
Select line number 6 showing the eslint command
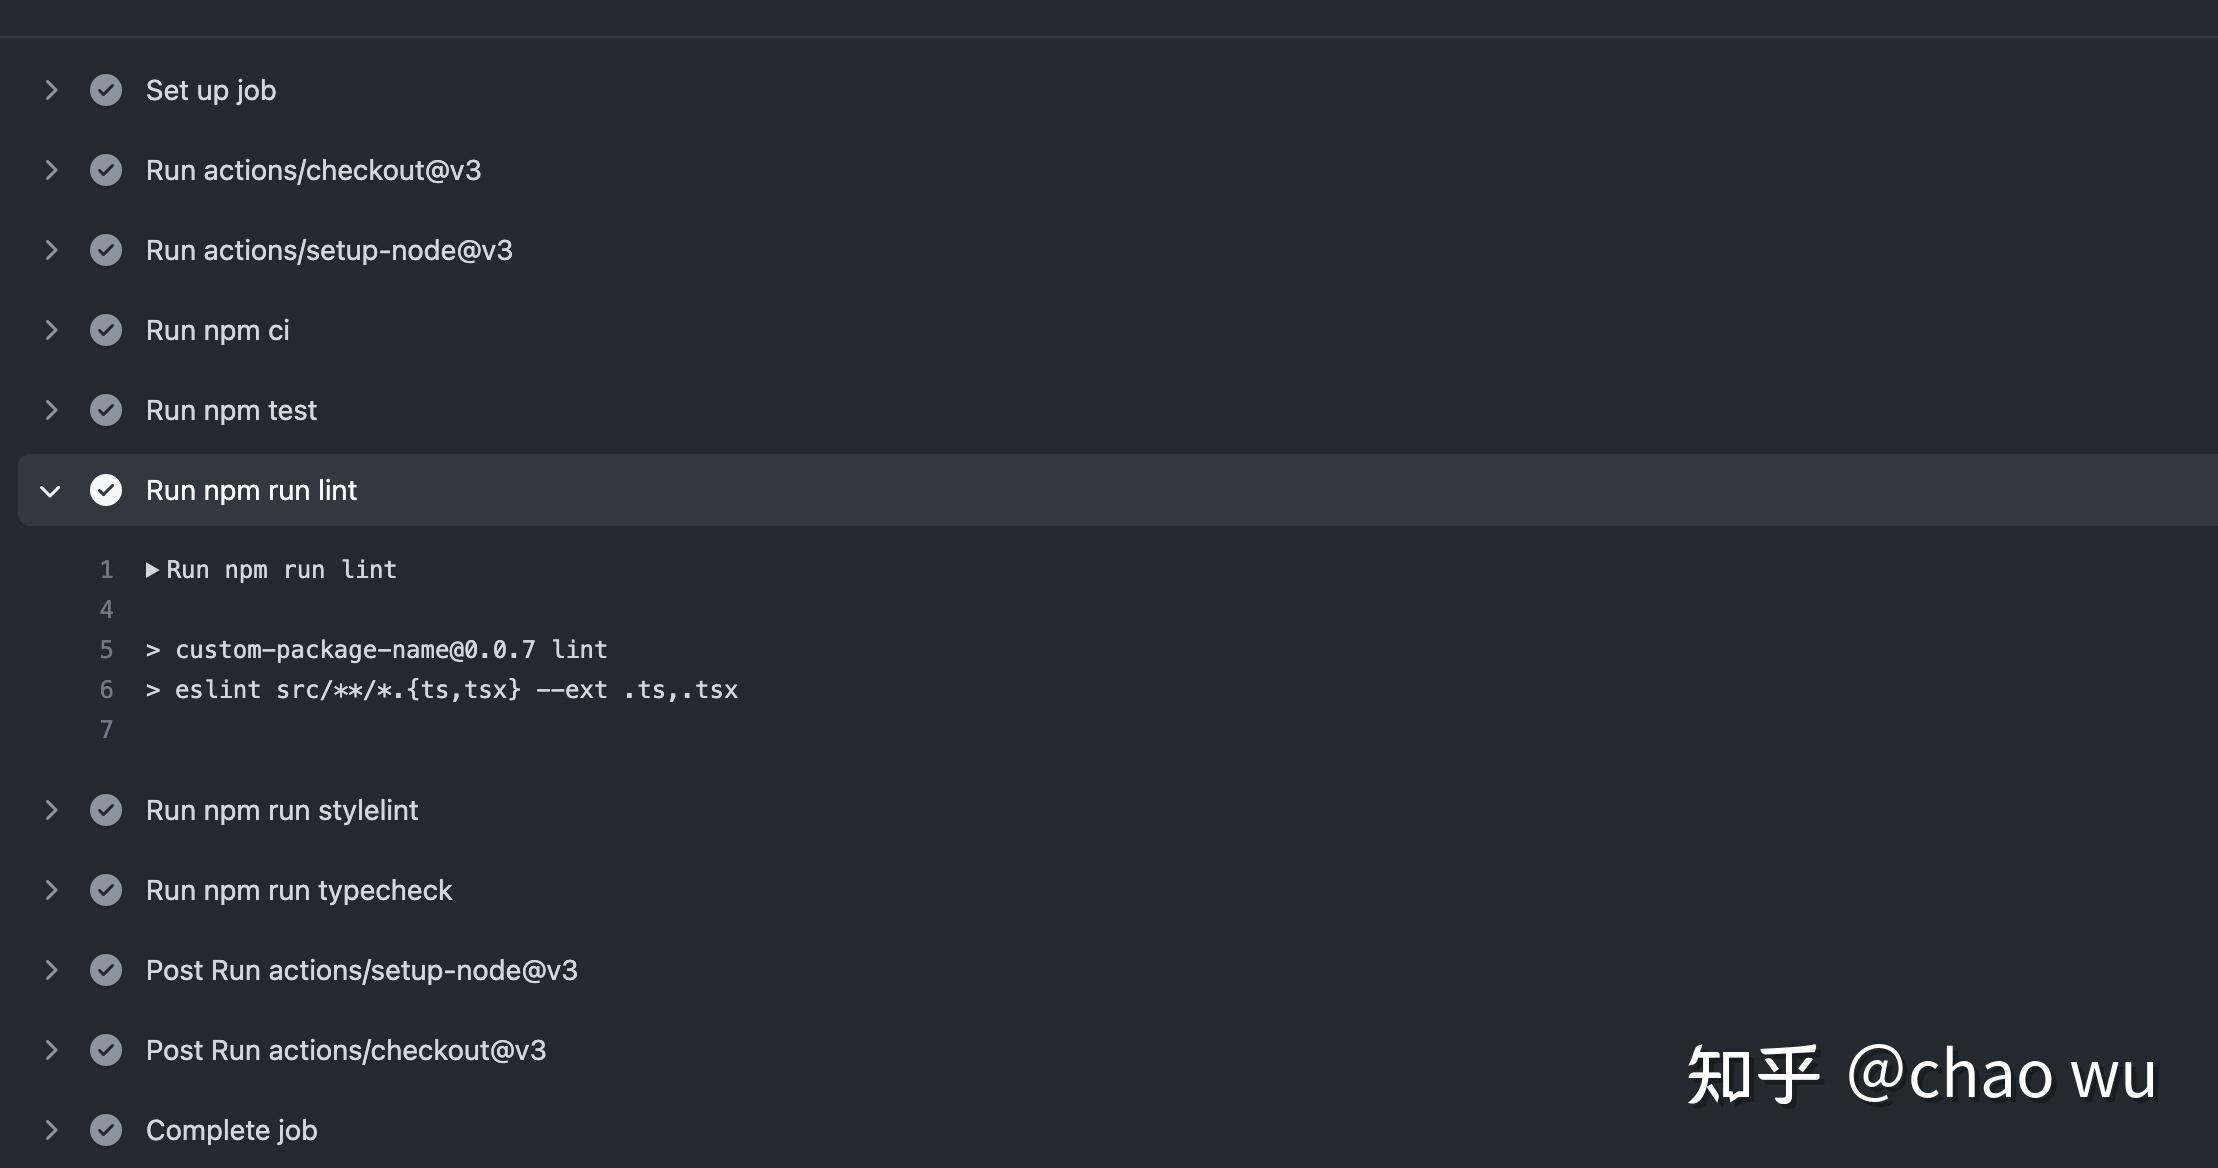(x=105, y=689)
